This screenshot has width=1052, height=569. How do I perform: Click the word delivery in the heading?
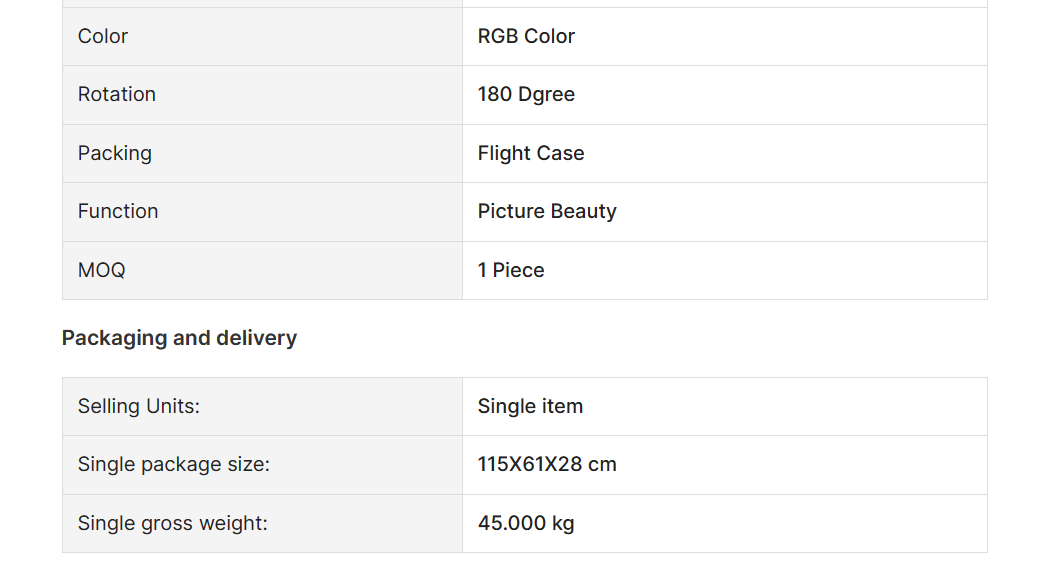pyautogui.click(x=256, y=338)
